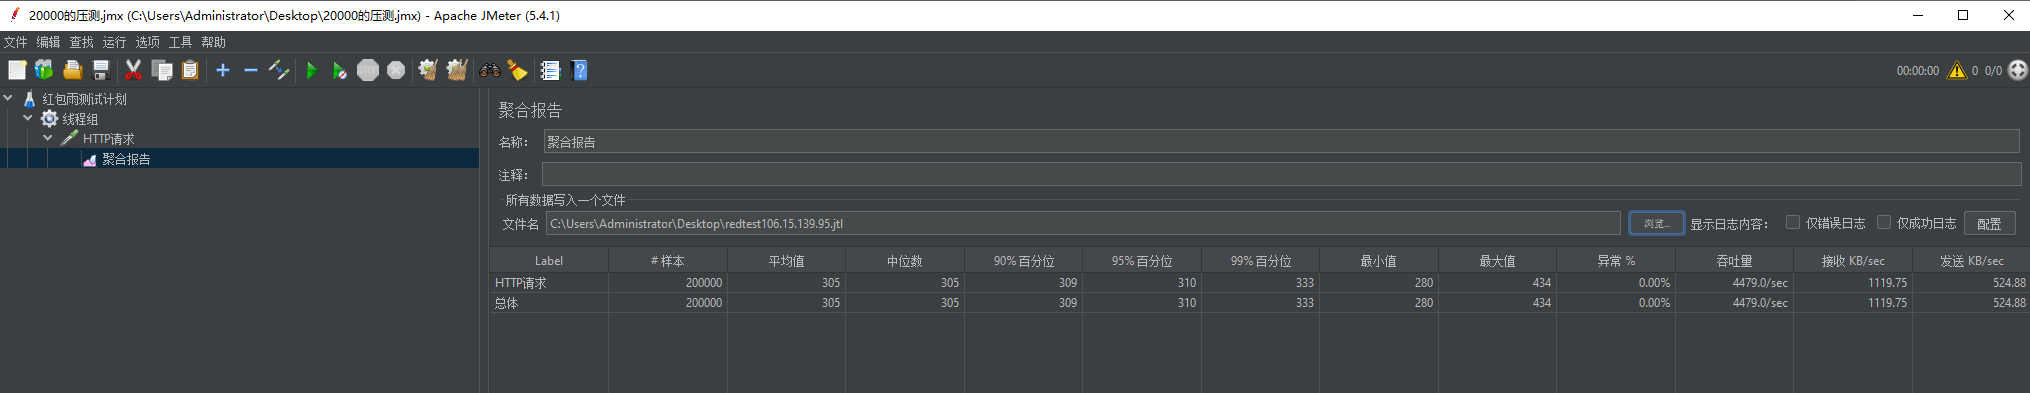Copy the selected element

161,70
